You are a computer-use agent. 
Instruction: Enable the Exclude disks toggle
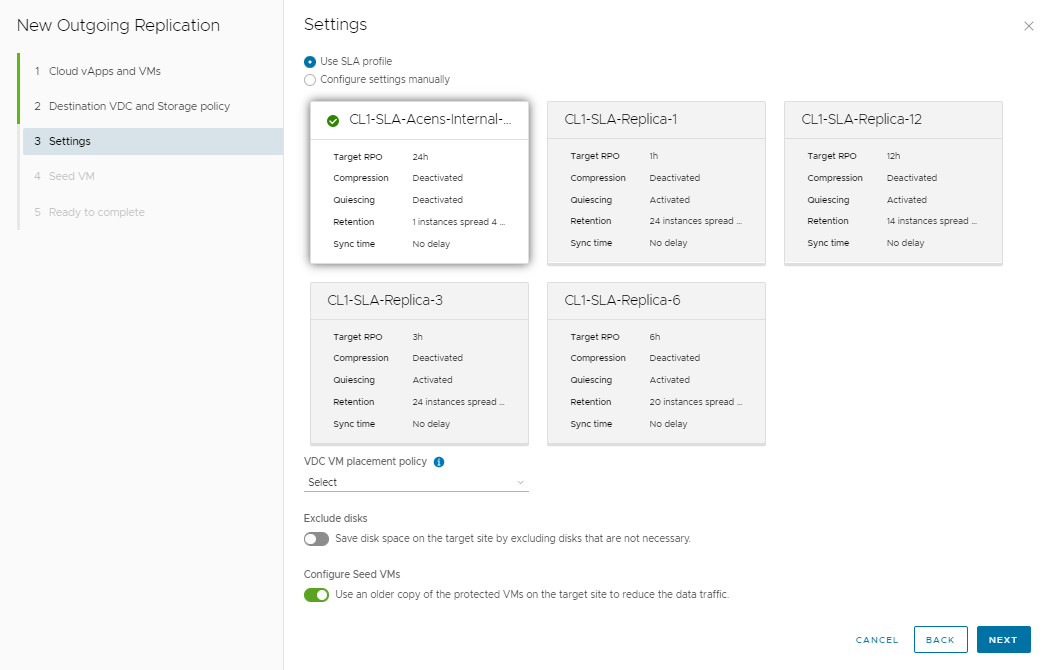click(x=316, y=539)
